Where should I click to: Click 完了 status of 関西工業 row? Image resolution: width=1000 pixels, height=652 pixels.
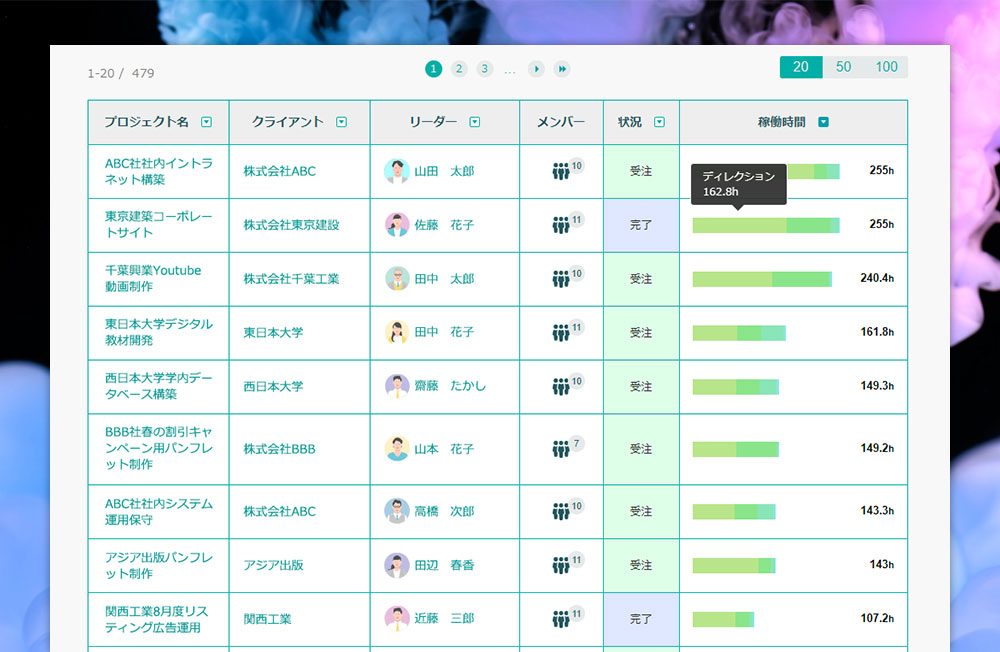click(x=641, y=619)
